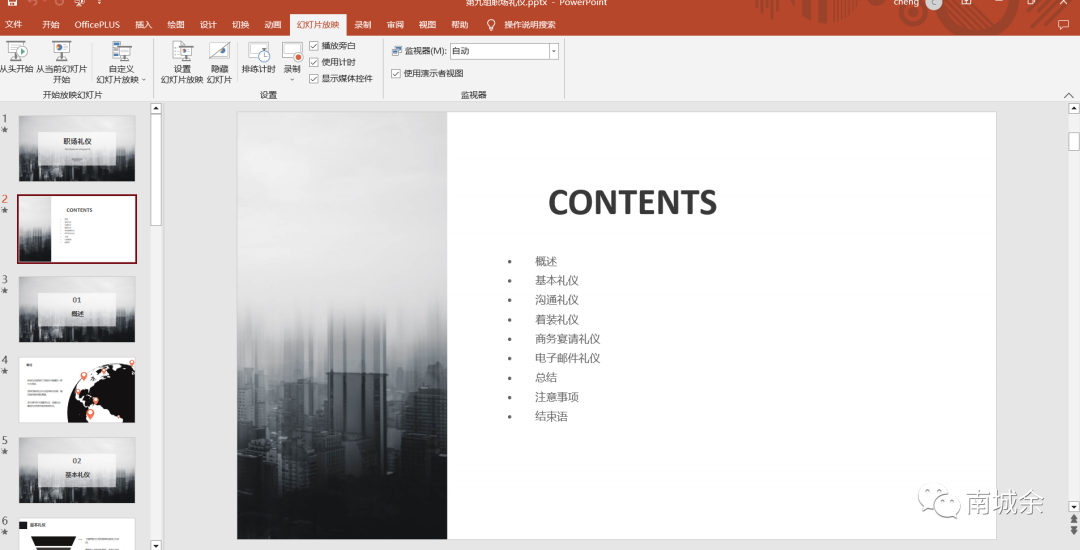Expand the Monitor (监视器) dropdown
1080x550 pixels.
pyautogui.click(x=554, y=51)
